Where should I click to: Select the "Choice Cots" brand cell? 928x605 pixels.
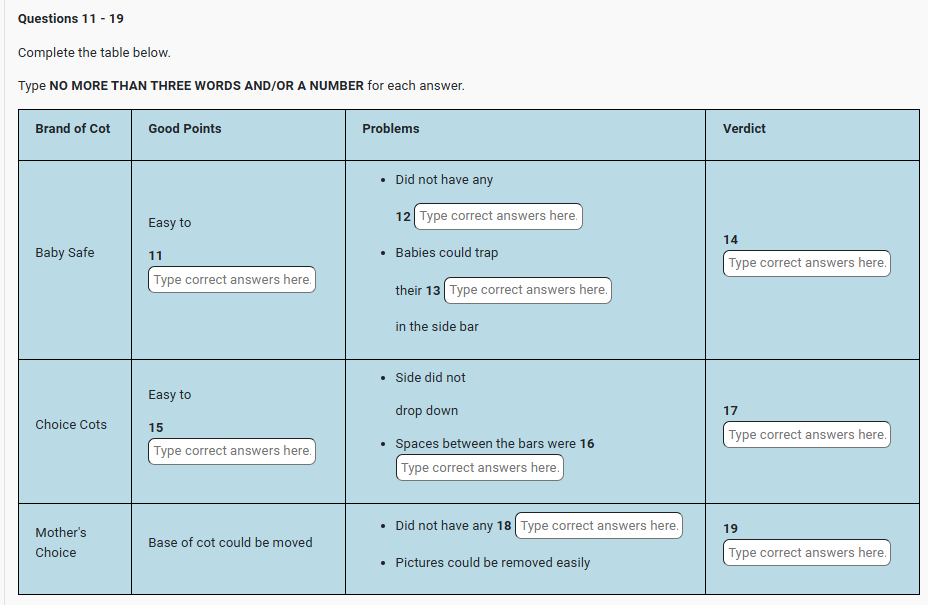[71, 425]
